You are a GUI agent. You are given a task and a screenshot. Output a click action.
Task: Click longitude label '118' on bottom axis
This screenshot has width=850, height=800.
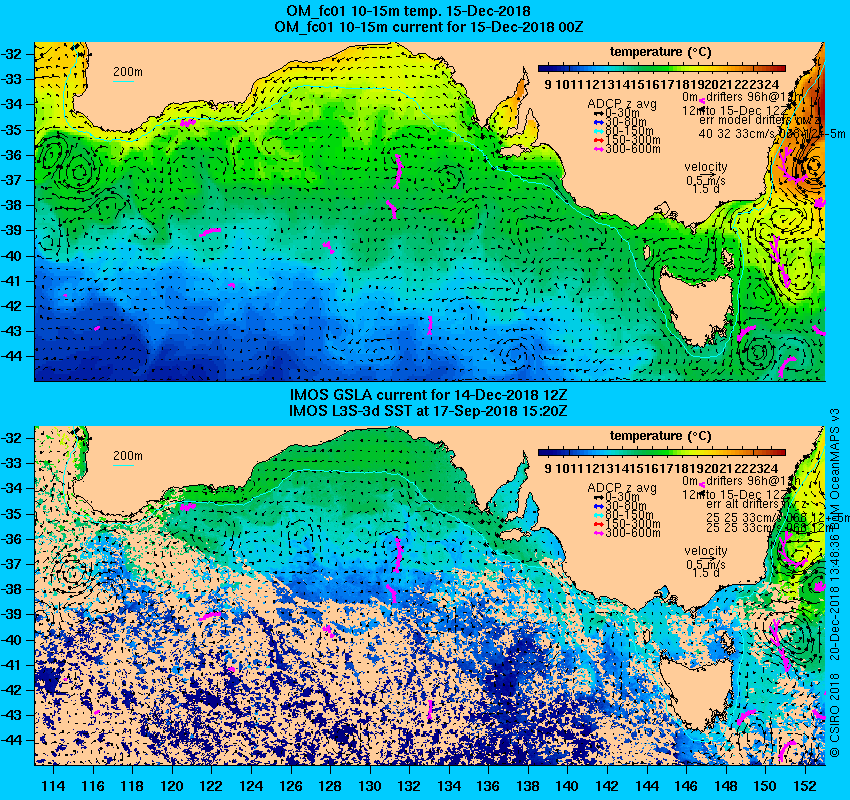tap(133, 785)
